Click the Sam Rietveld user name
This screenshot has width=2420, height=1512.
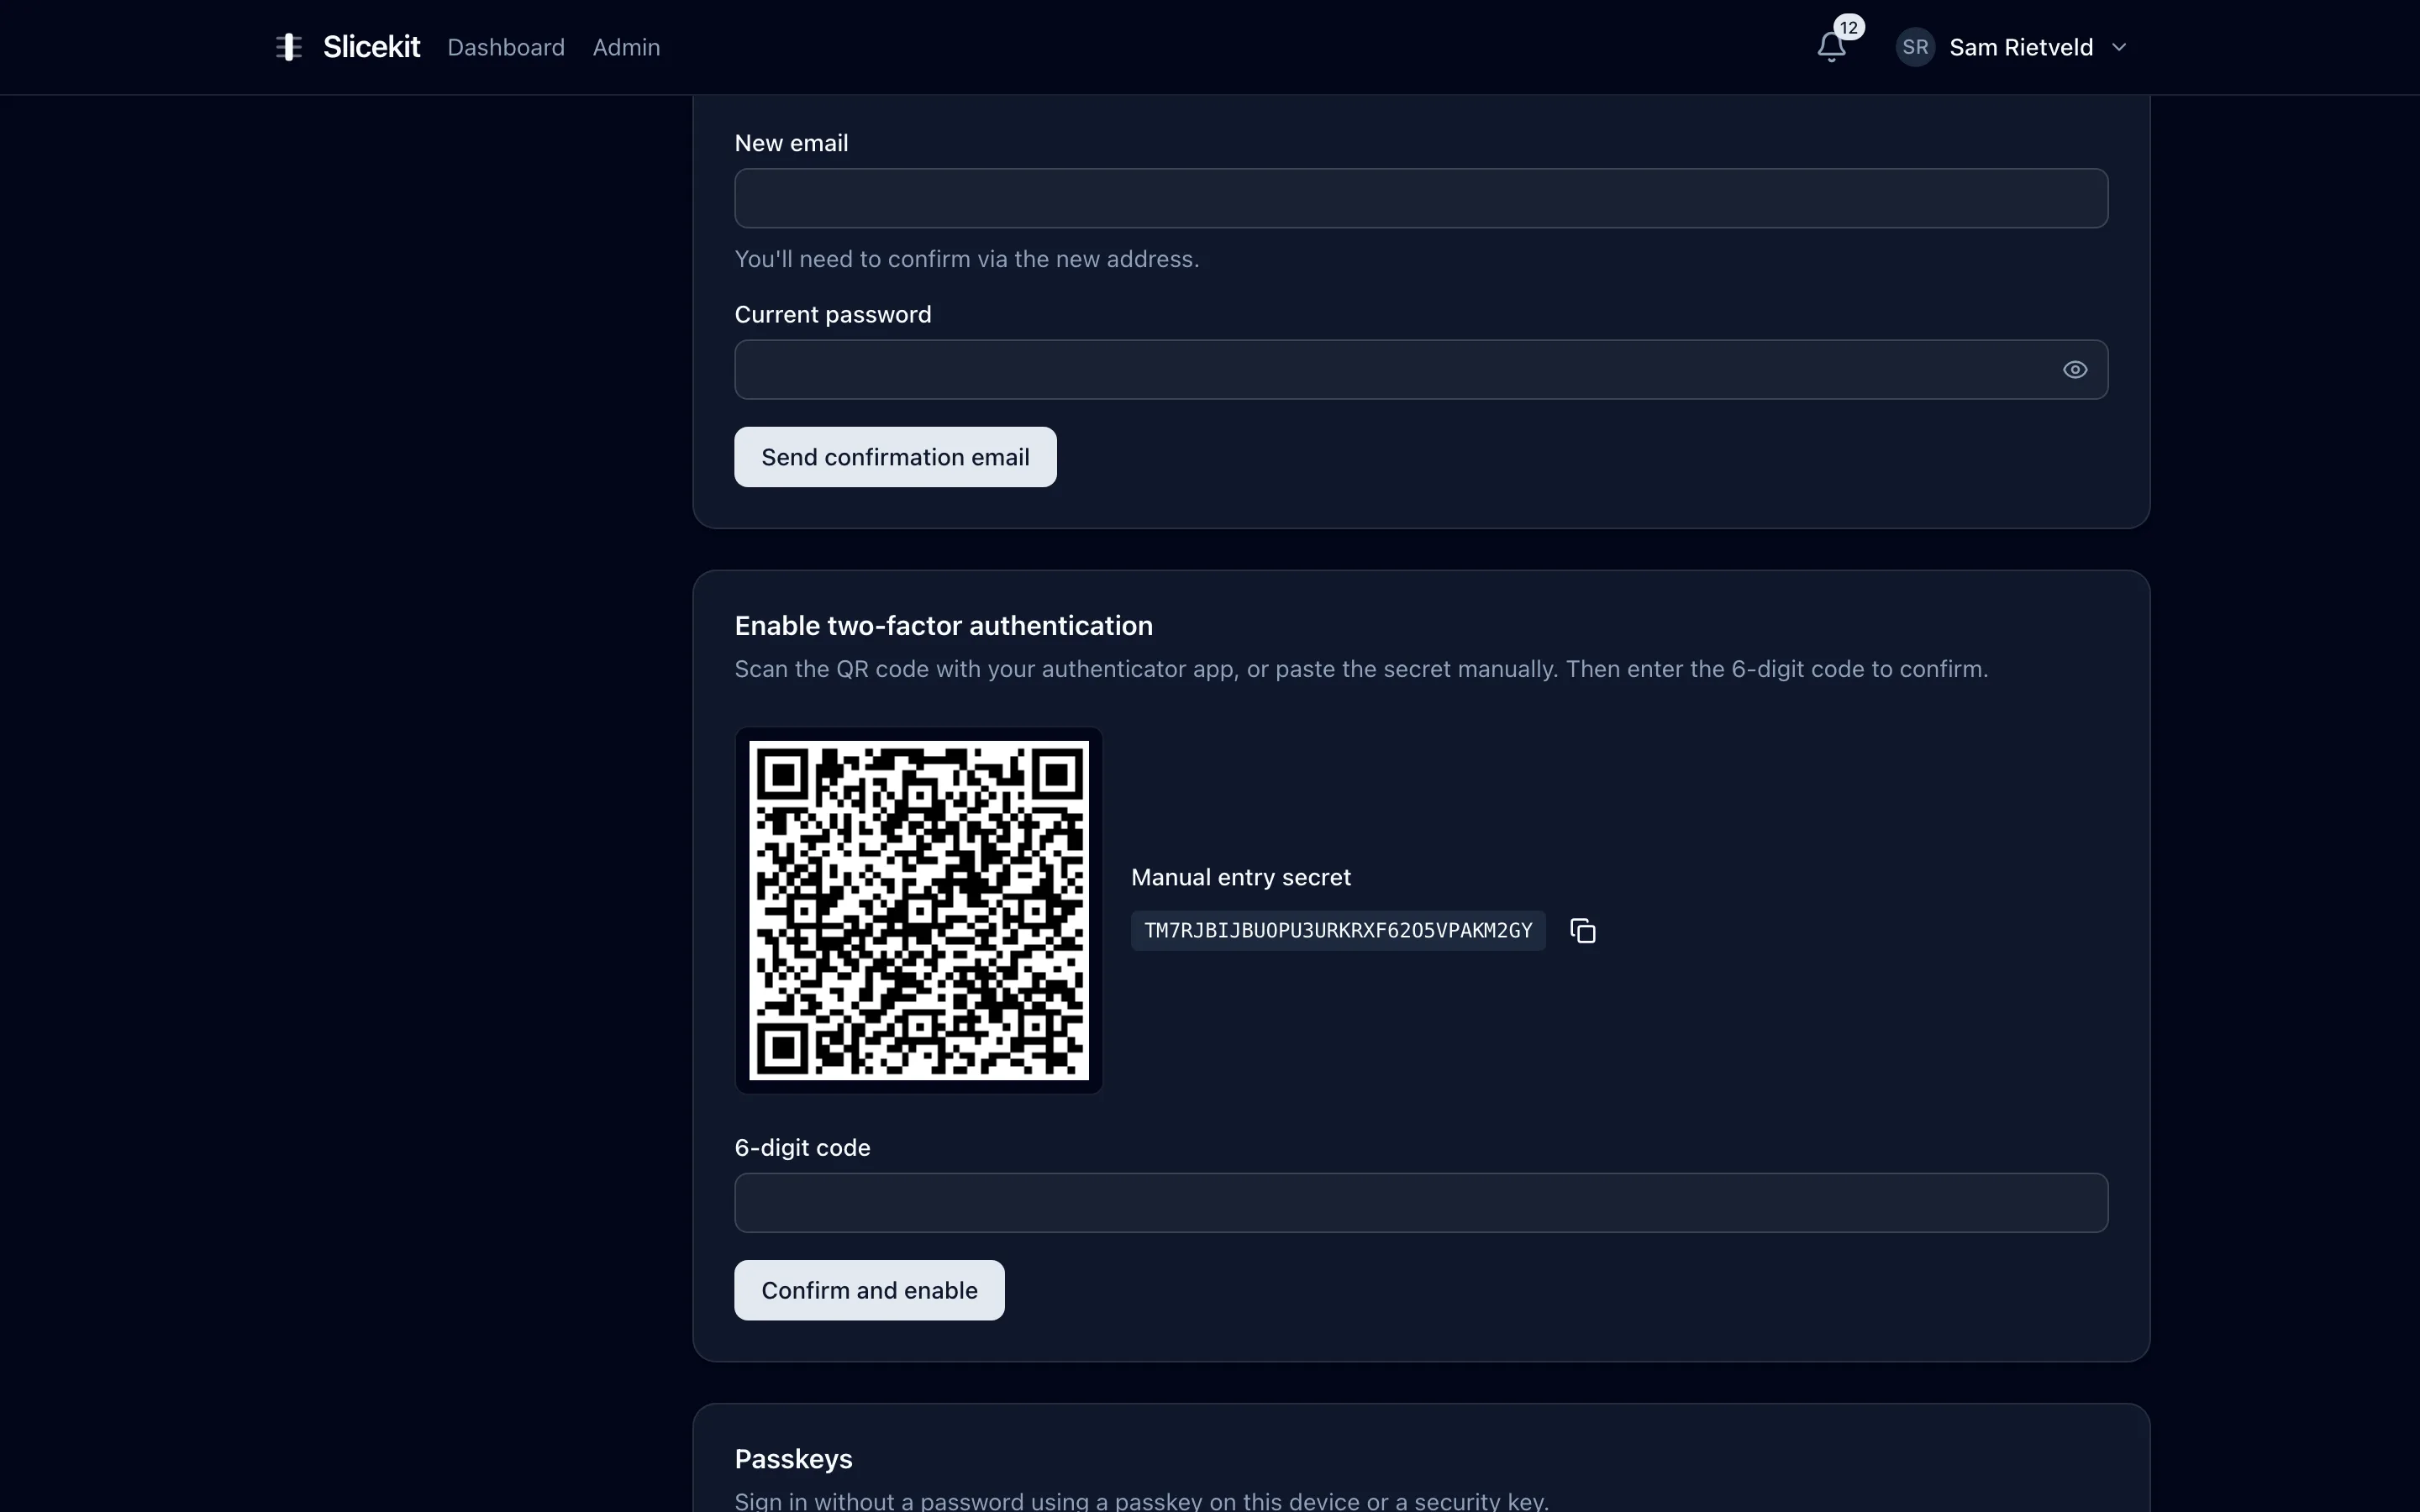(2021, 47)
